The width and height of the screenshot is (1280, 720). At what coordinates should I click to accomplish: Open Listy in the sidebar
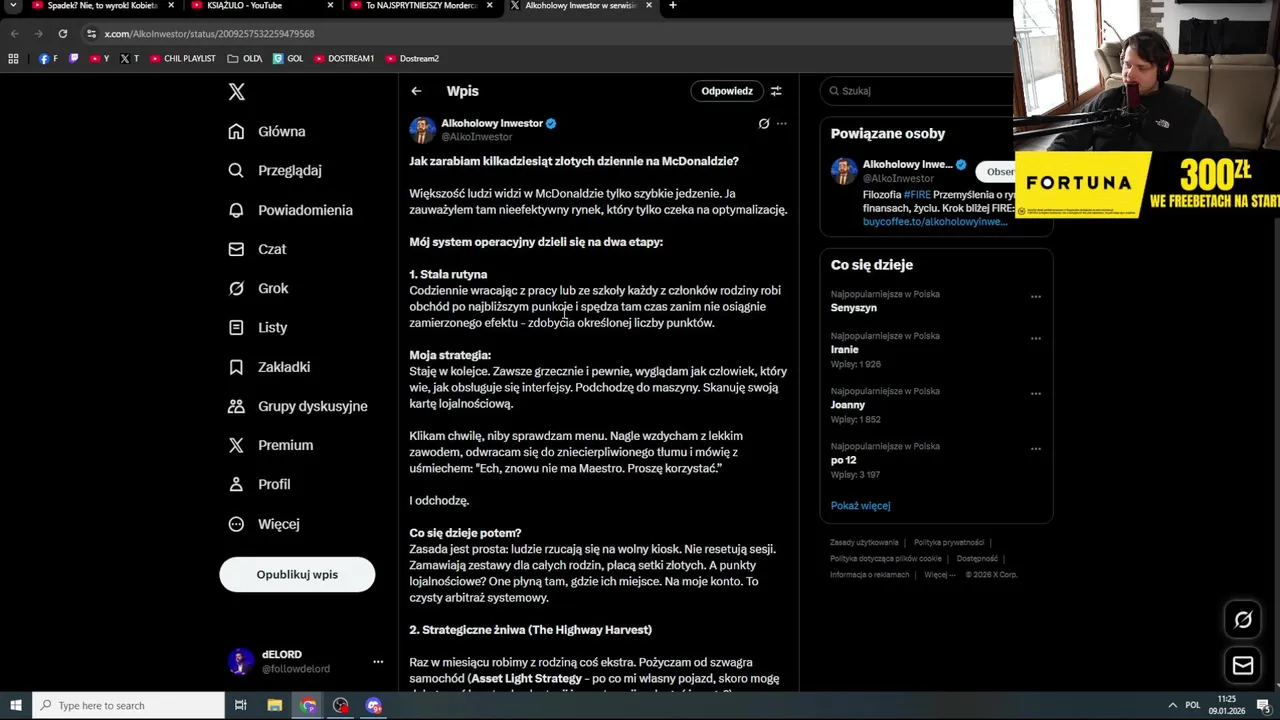tap(258, 327)
